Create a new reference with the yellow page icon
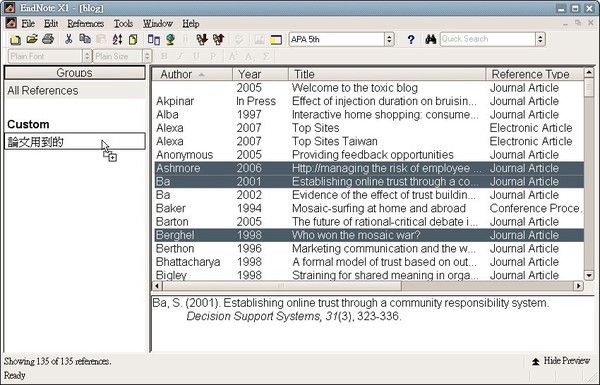This screenshot has width=600, height=385. point(133,39)
